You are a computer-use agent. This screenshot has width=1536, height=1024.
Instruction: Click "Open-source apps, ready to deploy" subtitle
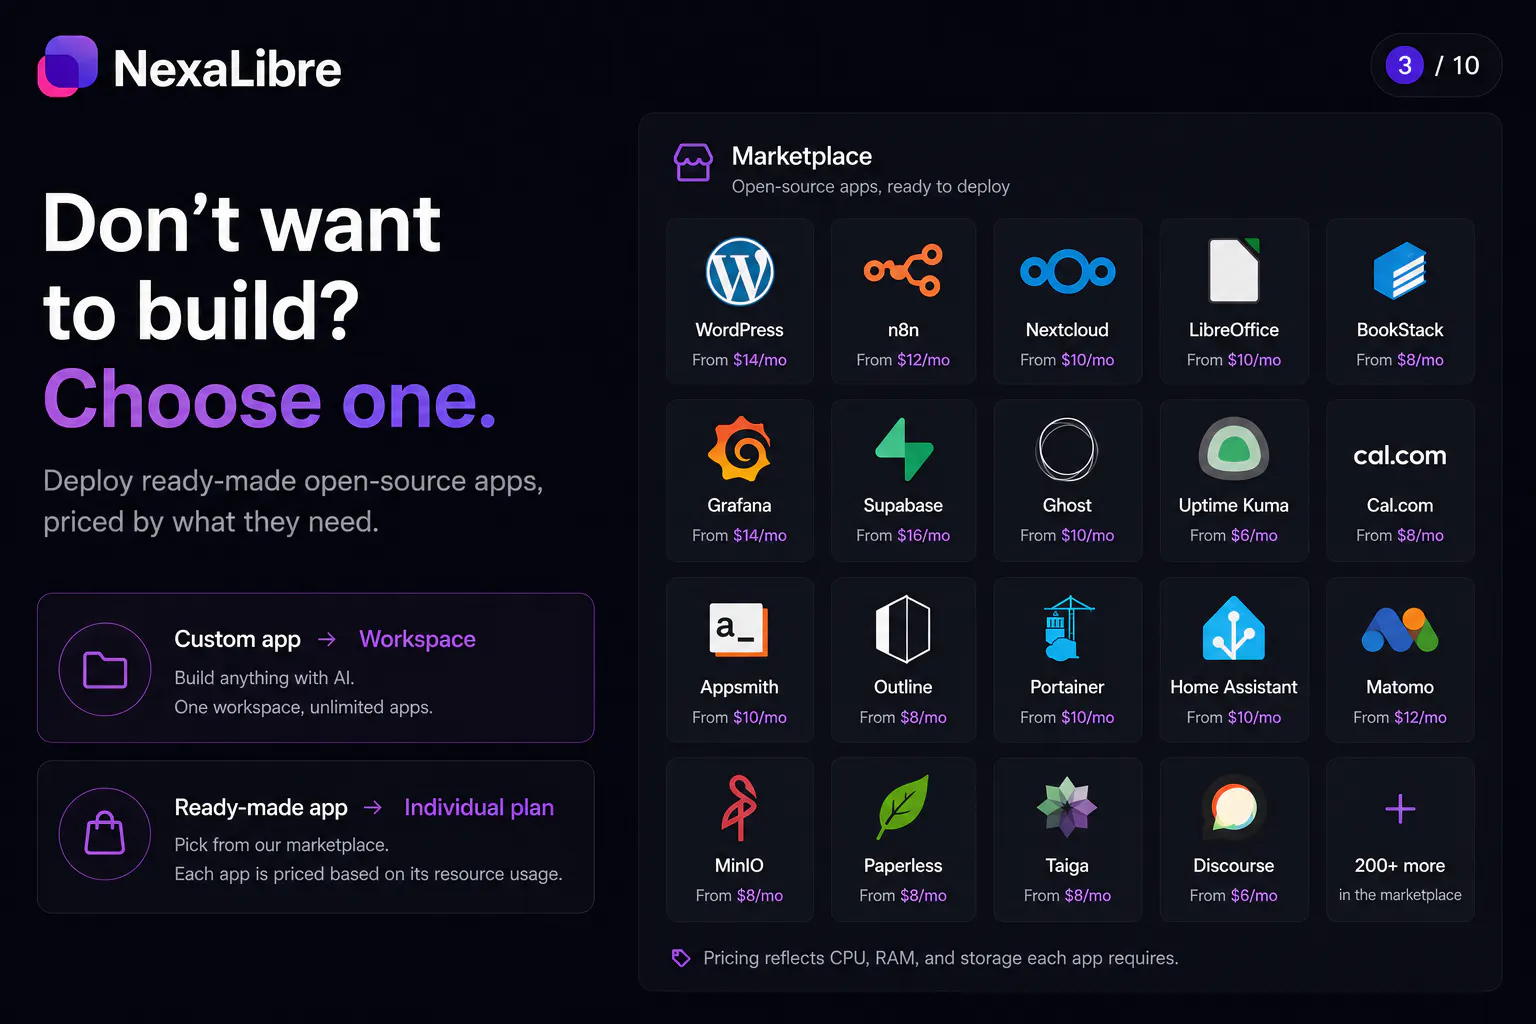point(871,186)
